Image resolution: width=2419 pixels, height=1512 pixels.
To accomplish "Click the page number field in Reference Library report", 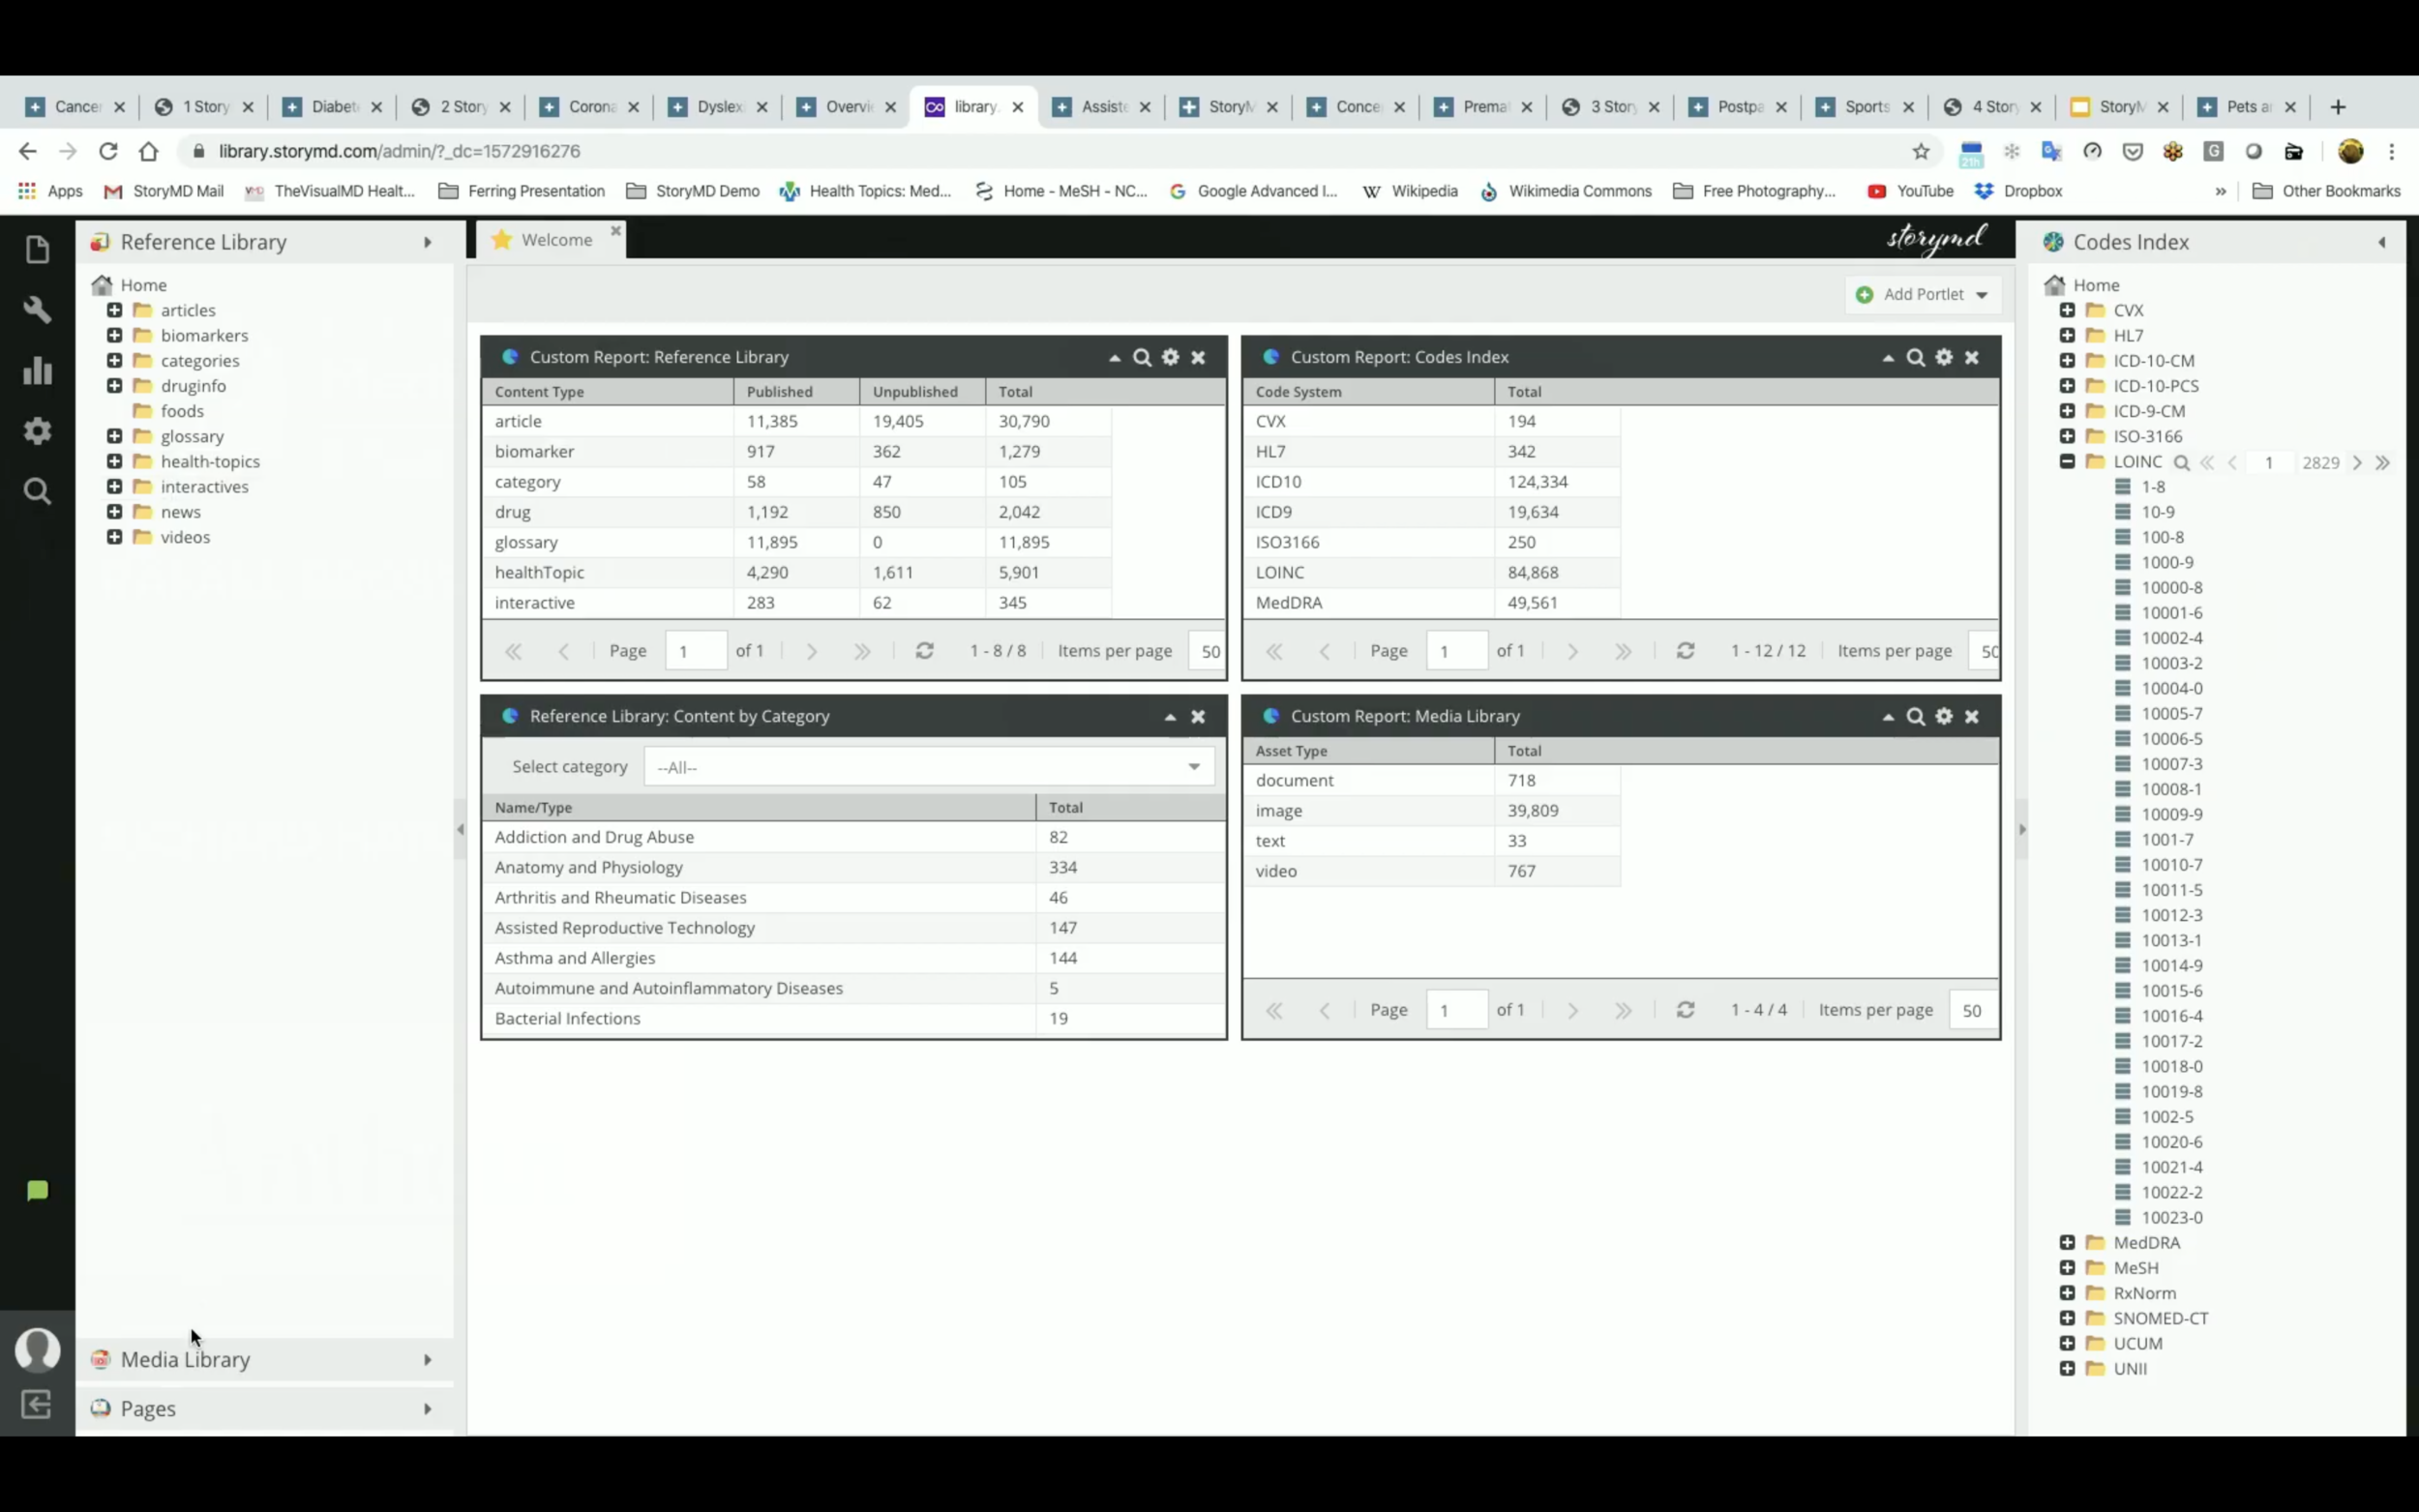I will tap(695, 651).
